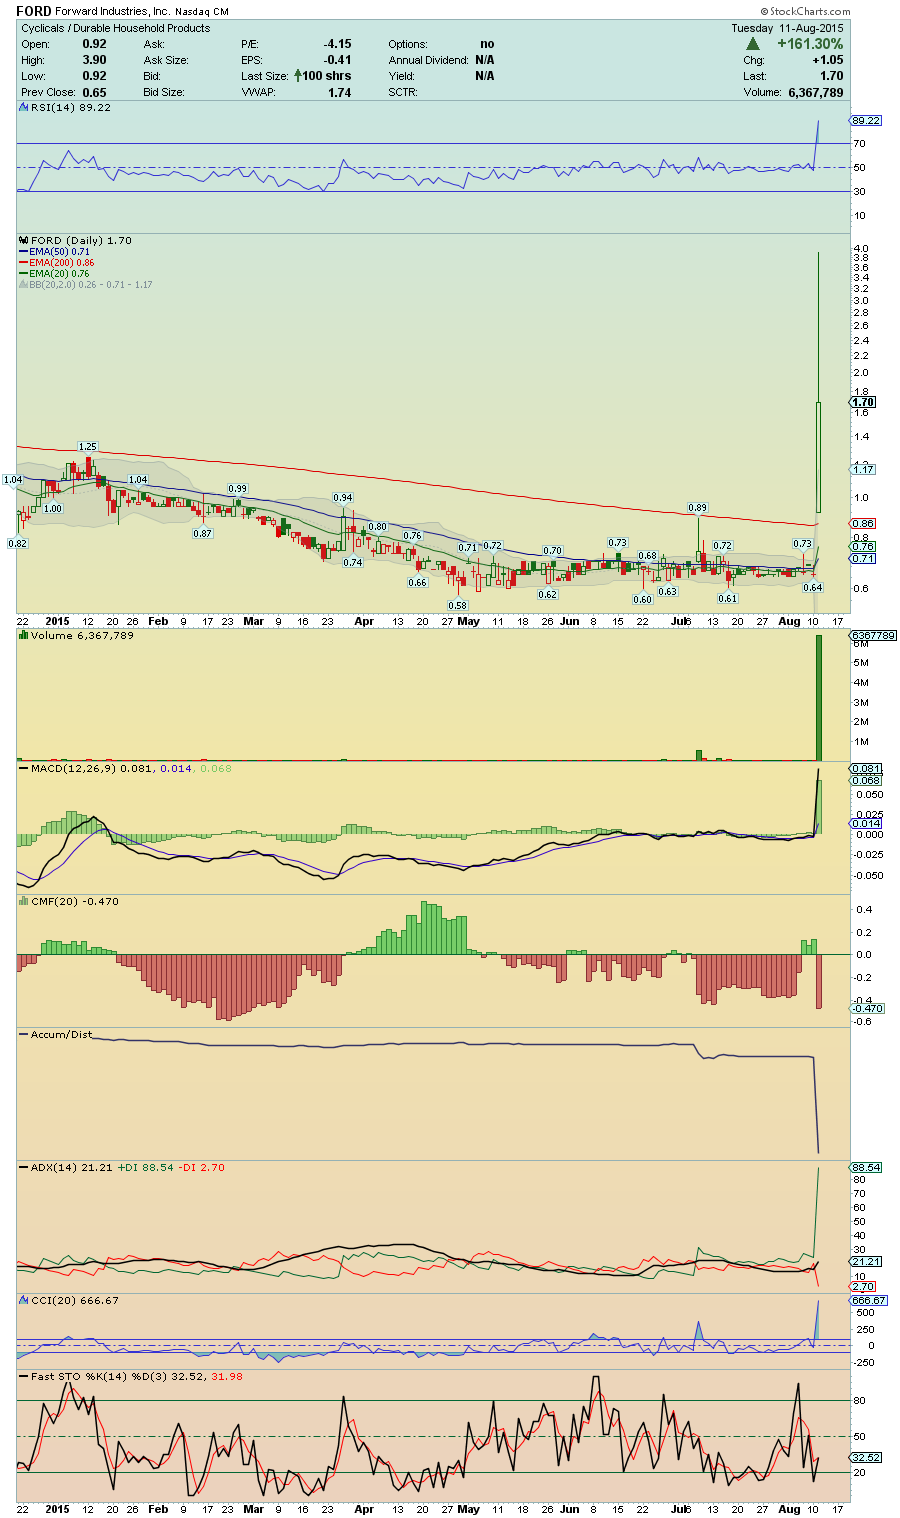Click the MACD(12,26,9) panel legend icon
900x1518 pixels.
click(24, 768)
